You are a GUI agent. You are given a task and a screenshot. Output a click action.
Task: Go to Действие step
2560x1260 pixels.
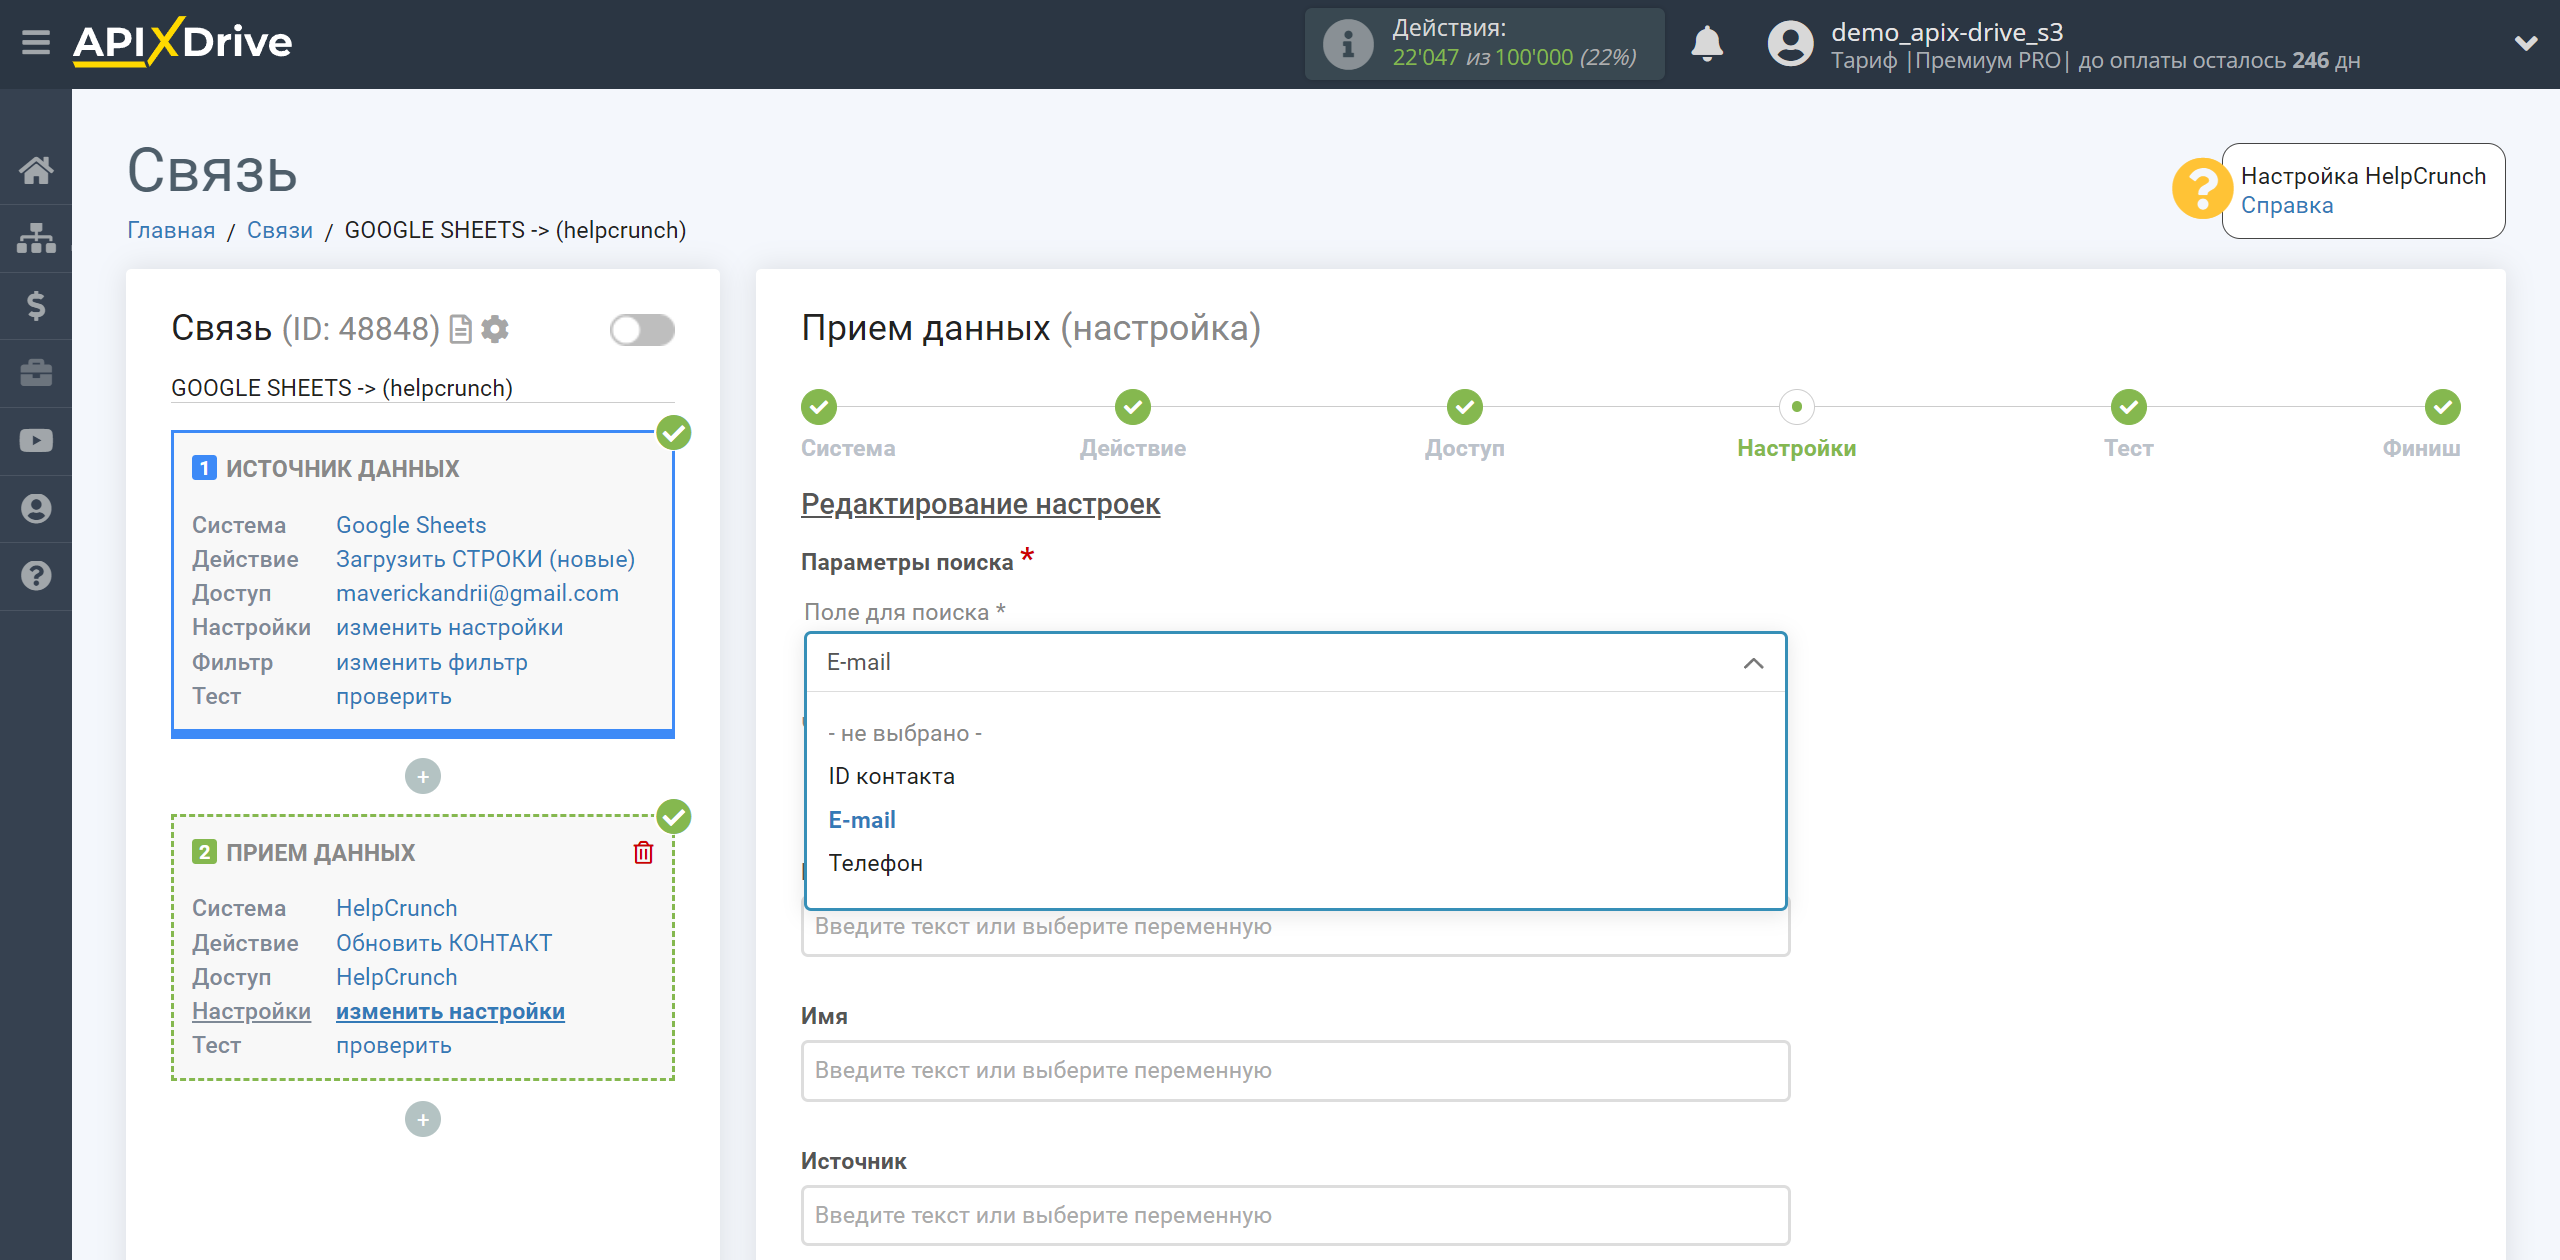point(1133,407)
